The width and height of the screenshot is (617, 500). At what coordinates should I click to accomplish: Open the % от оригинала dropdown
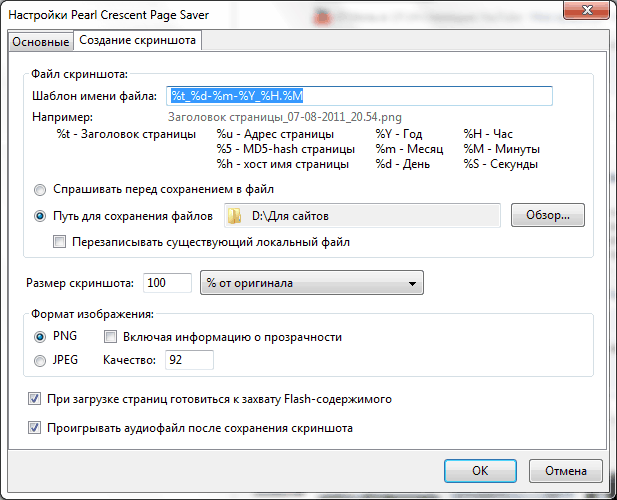[312, 283]
